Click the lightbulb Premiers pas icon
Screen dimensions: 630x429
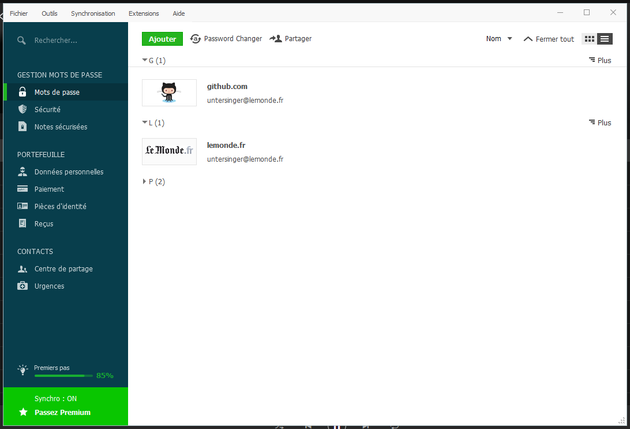coord(23,370)
